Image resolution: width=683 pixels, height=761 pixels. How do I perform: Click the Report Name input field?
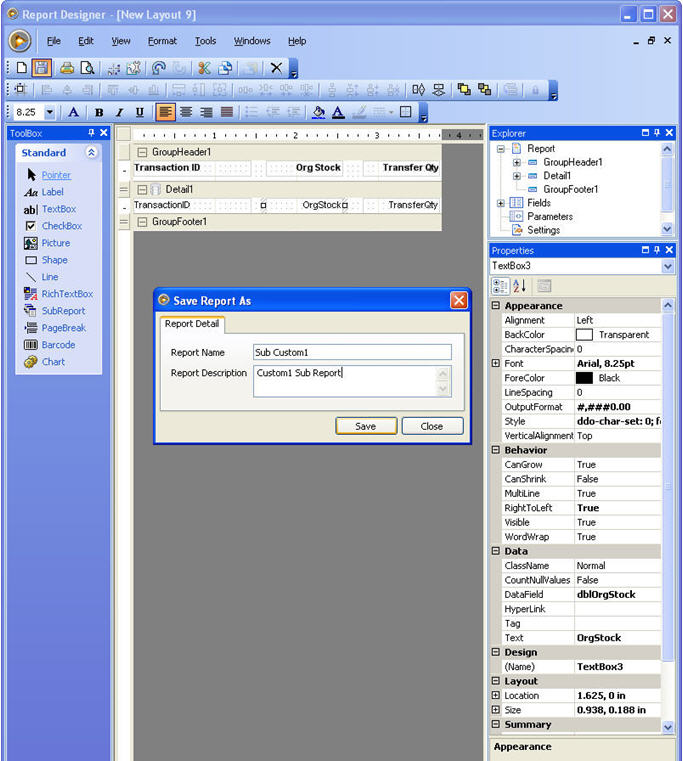click(352, 352)
